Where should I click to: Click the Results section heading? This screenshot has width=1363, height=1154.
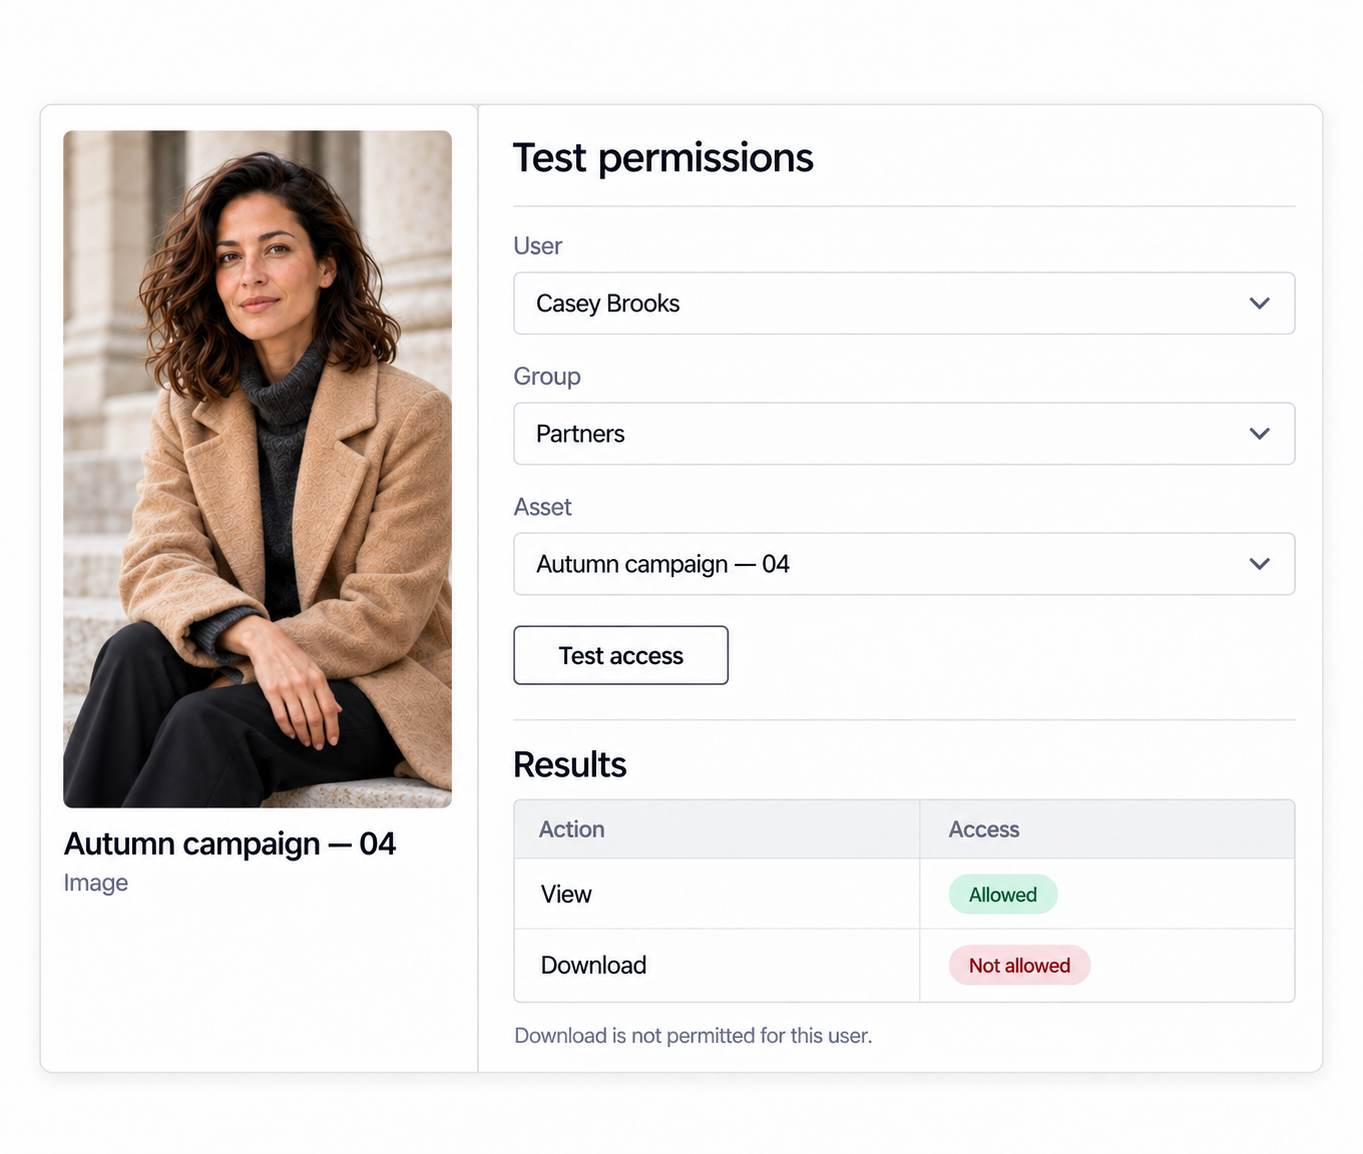pyautogui.click(x=570, y=764)
